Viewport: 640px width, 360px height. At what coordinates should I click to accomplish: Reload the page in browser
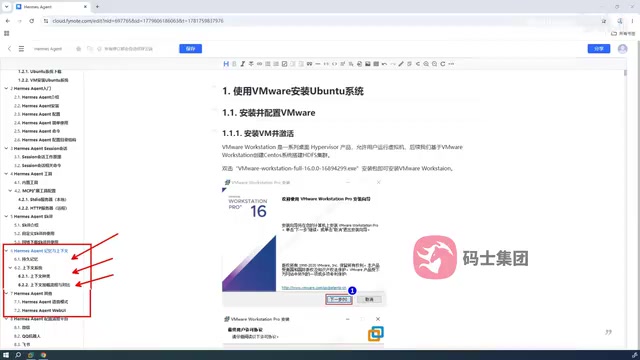point(31,21)
